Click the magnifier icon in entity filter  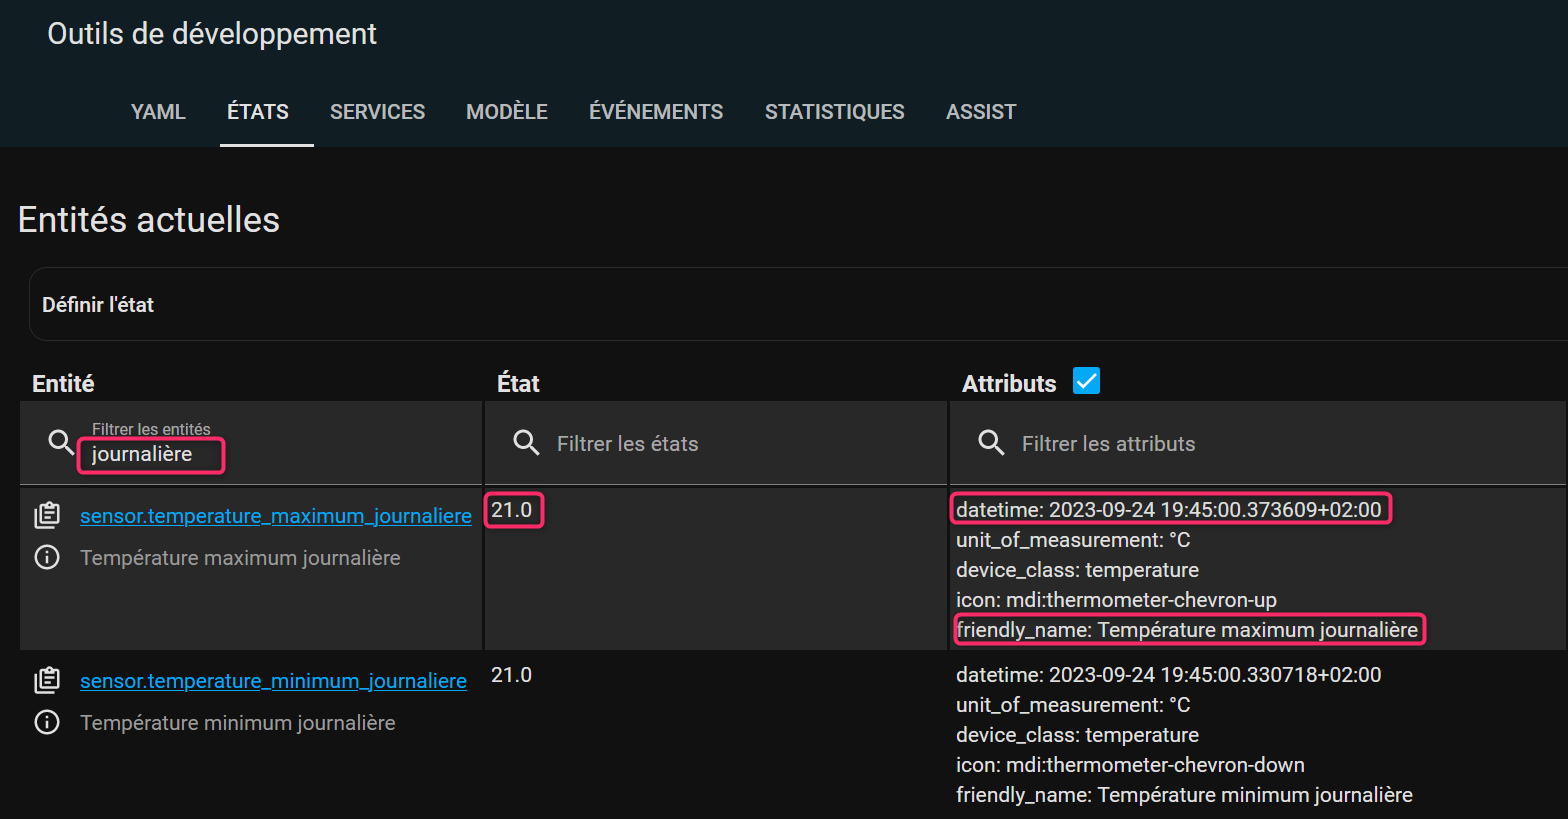tap(61, 442)
